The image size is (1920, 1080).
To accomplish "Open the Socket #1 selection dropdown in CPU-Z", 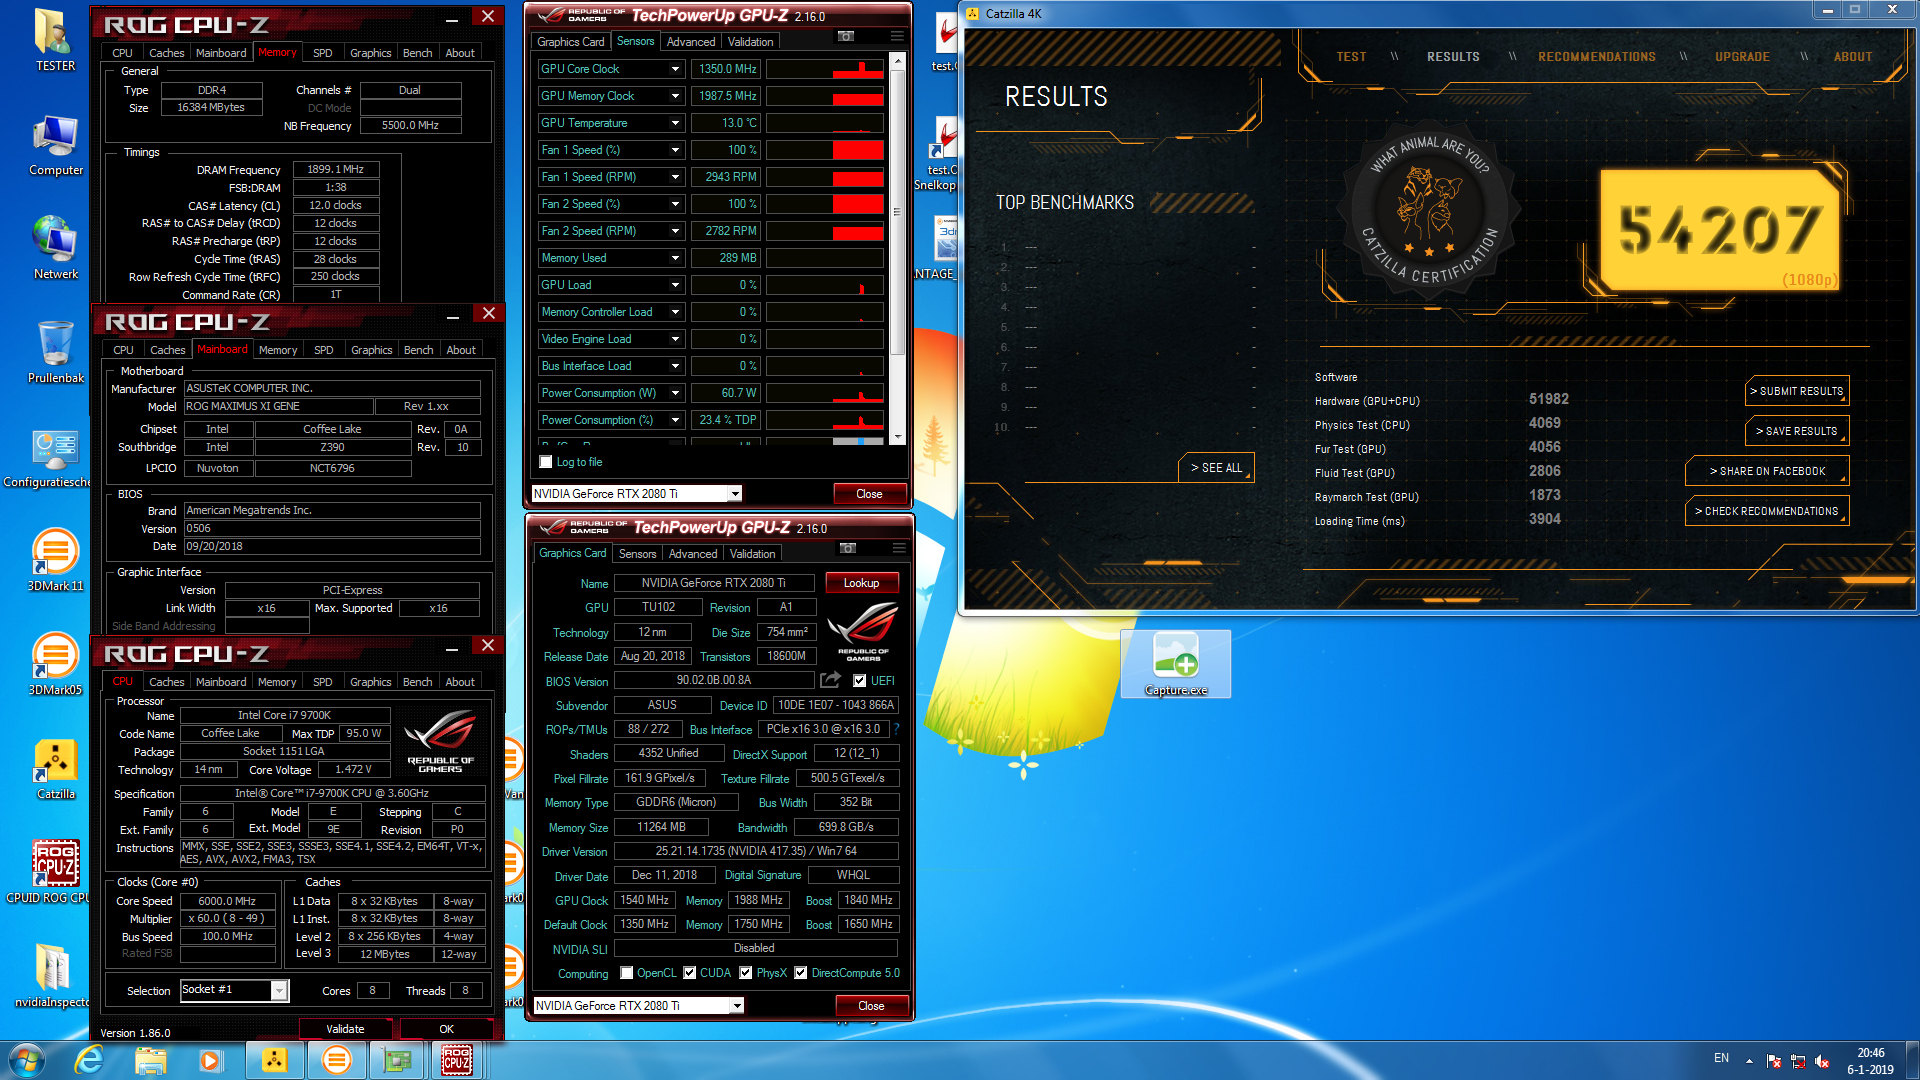I will 279,990.
